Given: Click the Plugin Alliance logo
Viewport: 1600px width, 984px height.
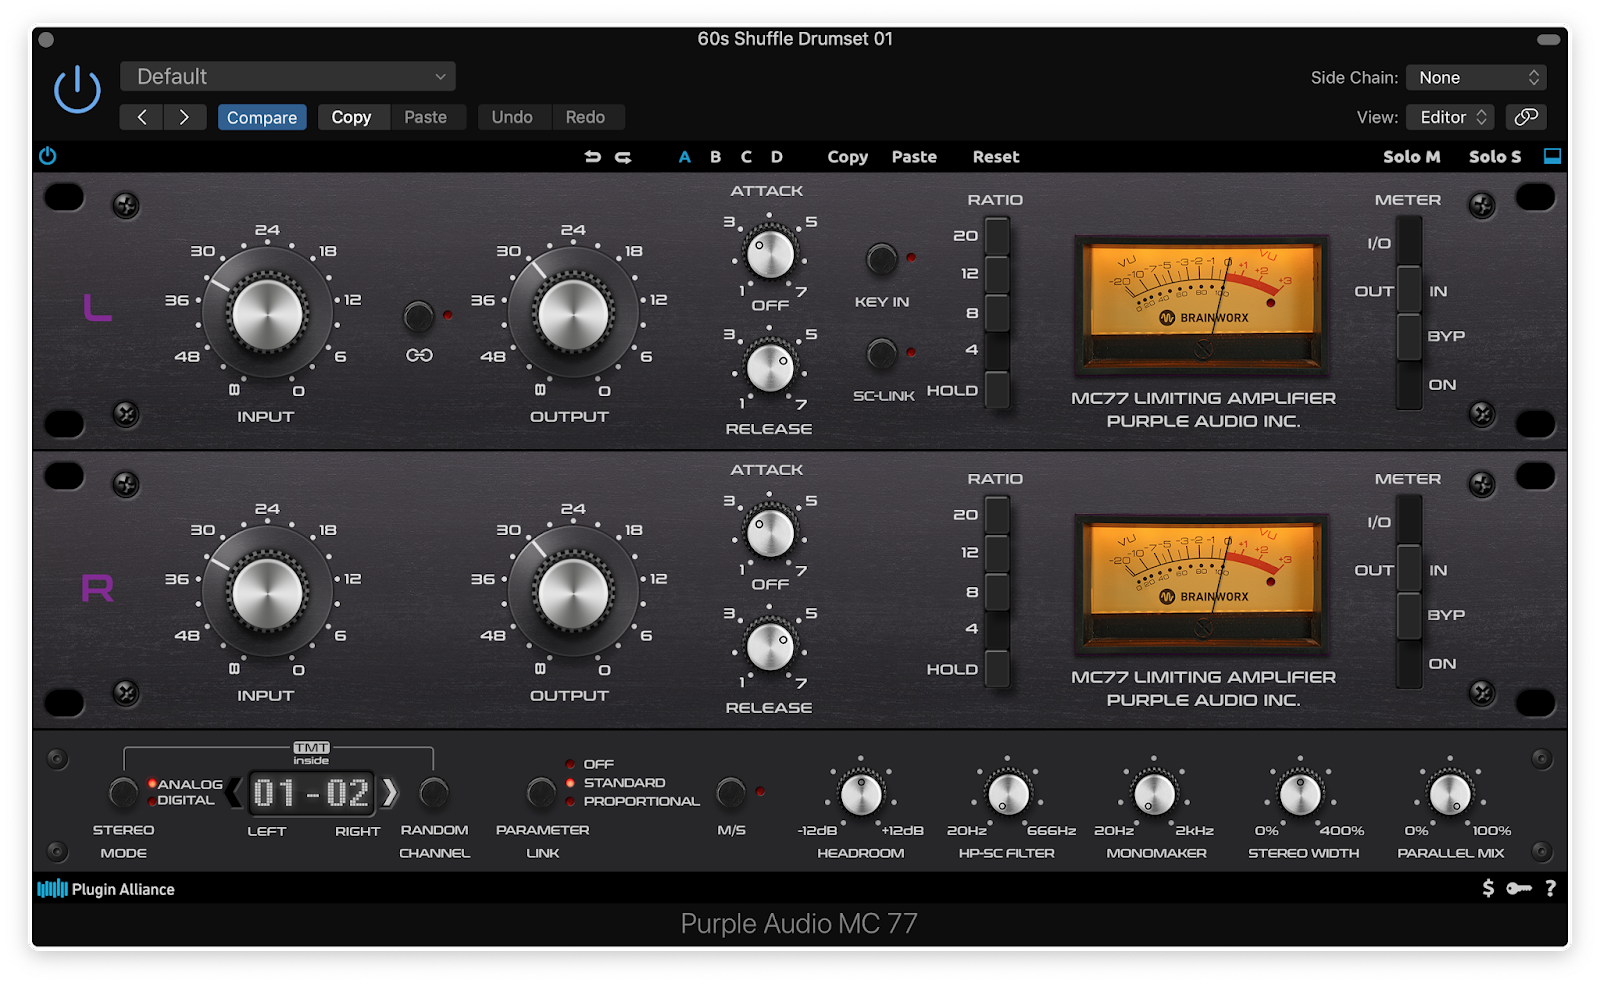Looking at the screenshot, I should coord(106,889).
